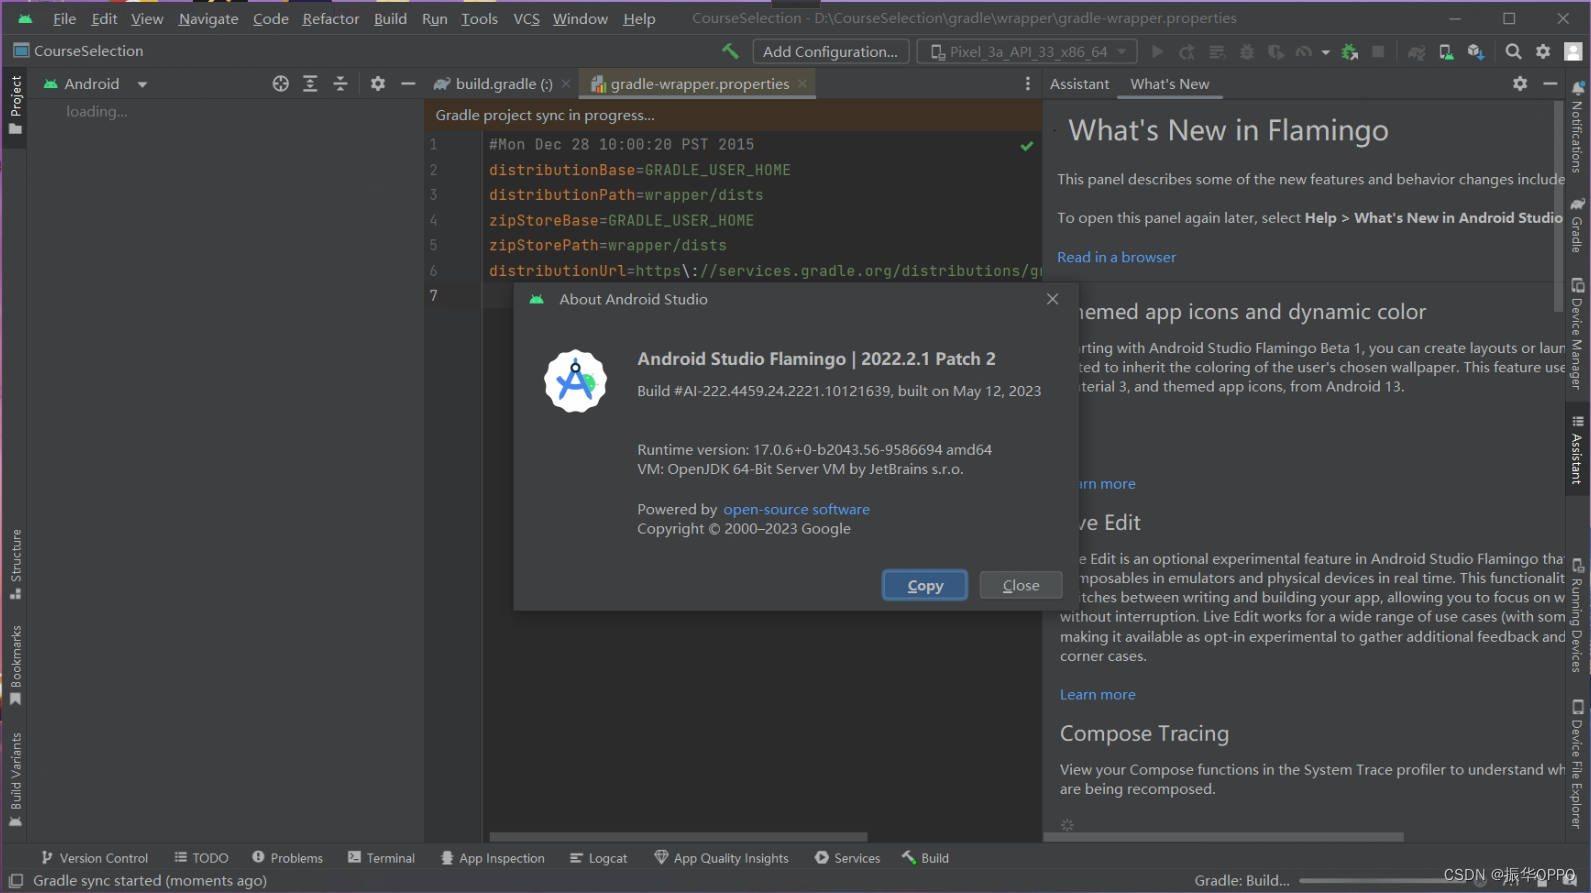Open the Logcat tool window

tap(598, 858)
